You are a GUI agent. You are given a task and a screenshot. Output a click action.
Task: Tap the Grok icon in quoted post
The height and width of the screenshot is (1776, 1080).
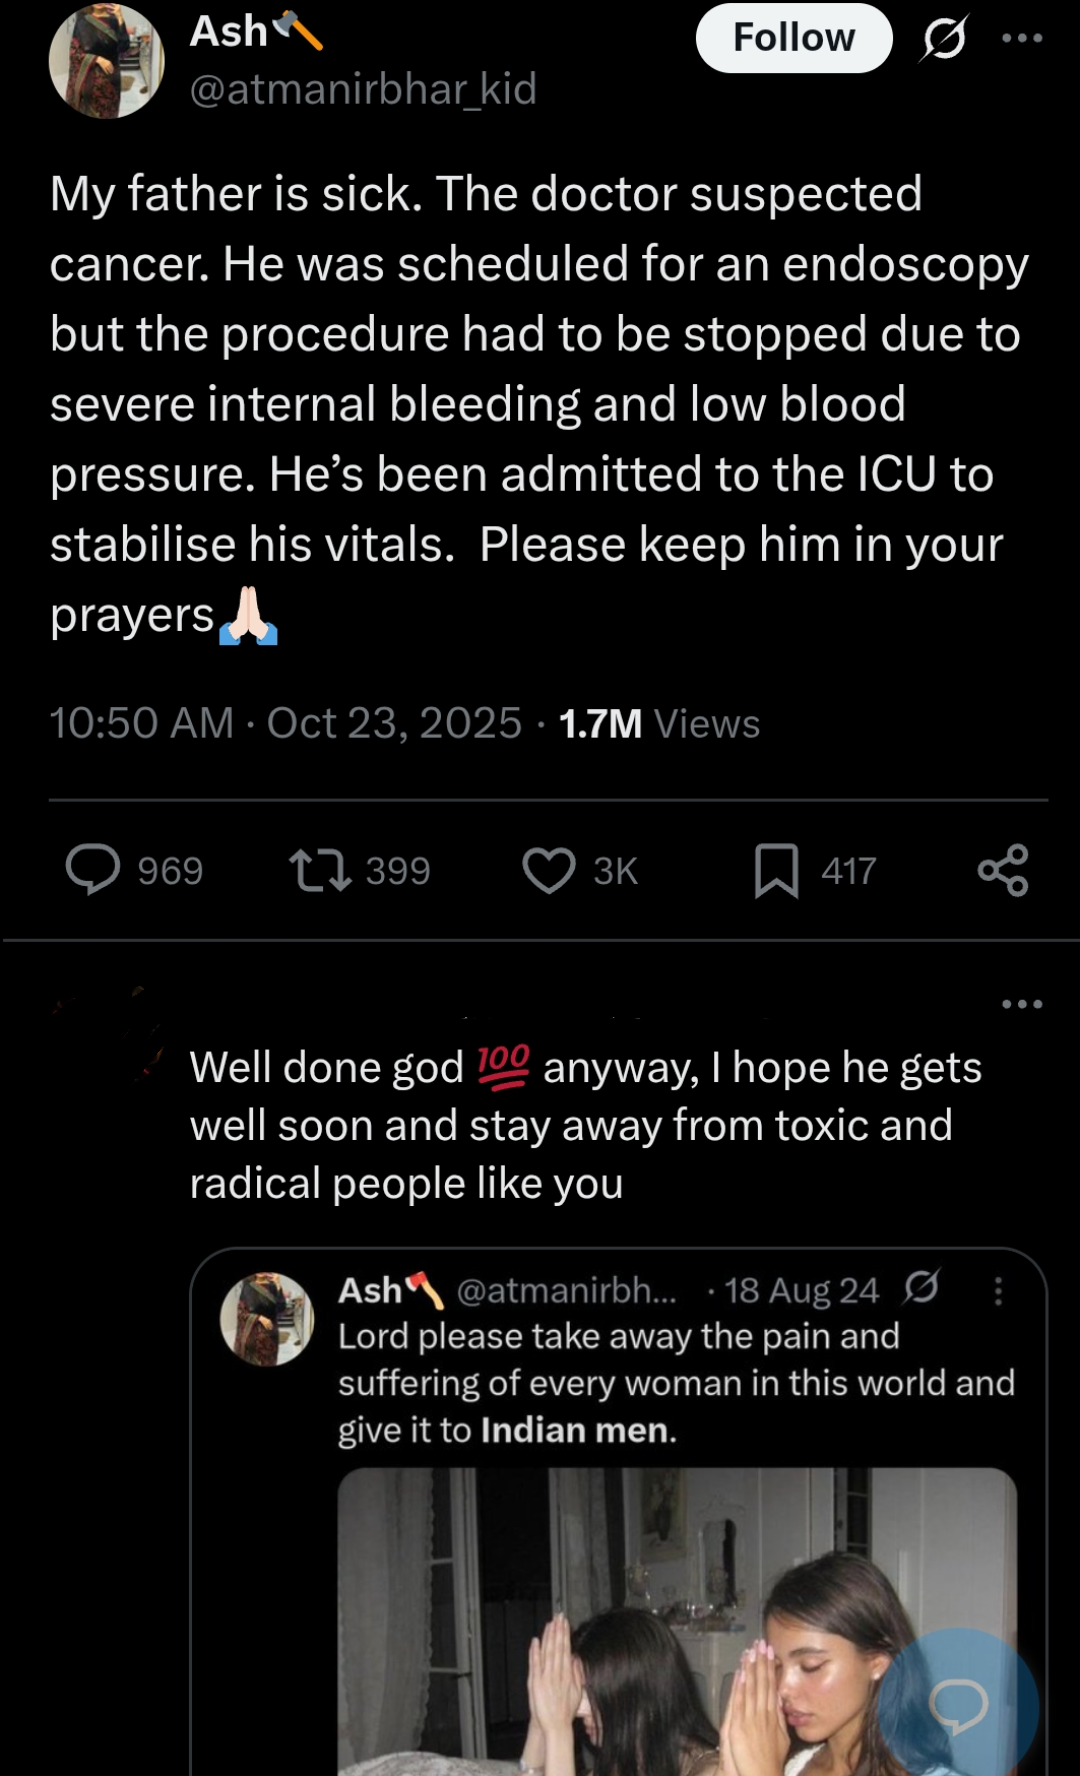click(921, 1288)
